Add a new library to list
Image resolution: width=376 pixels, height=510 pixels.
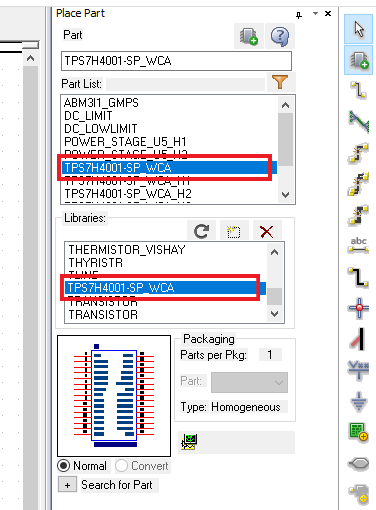click(234, 231)
